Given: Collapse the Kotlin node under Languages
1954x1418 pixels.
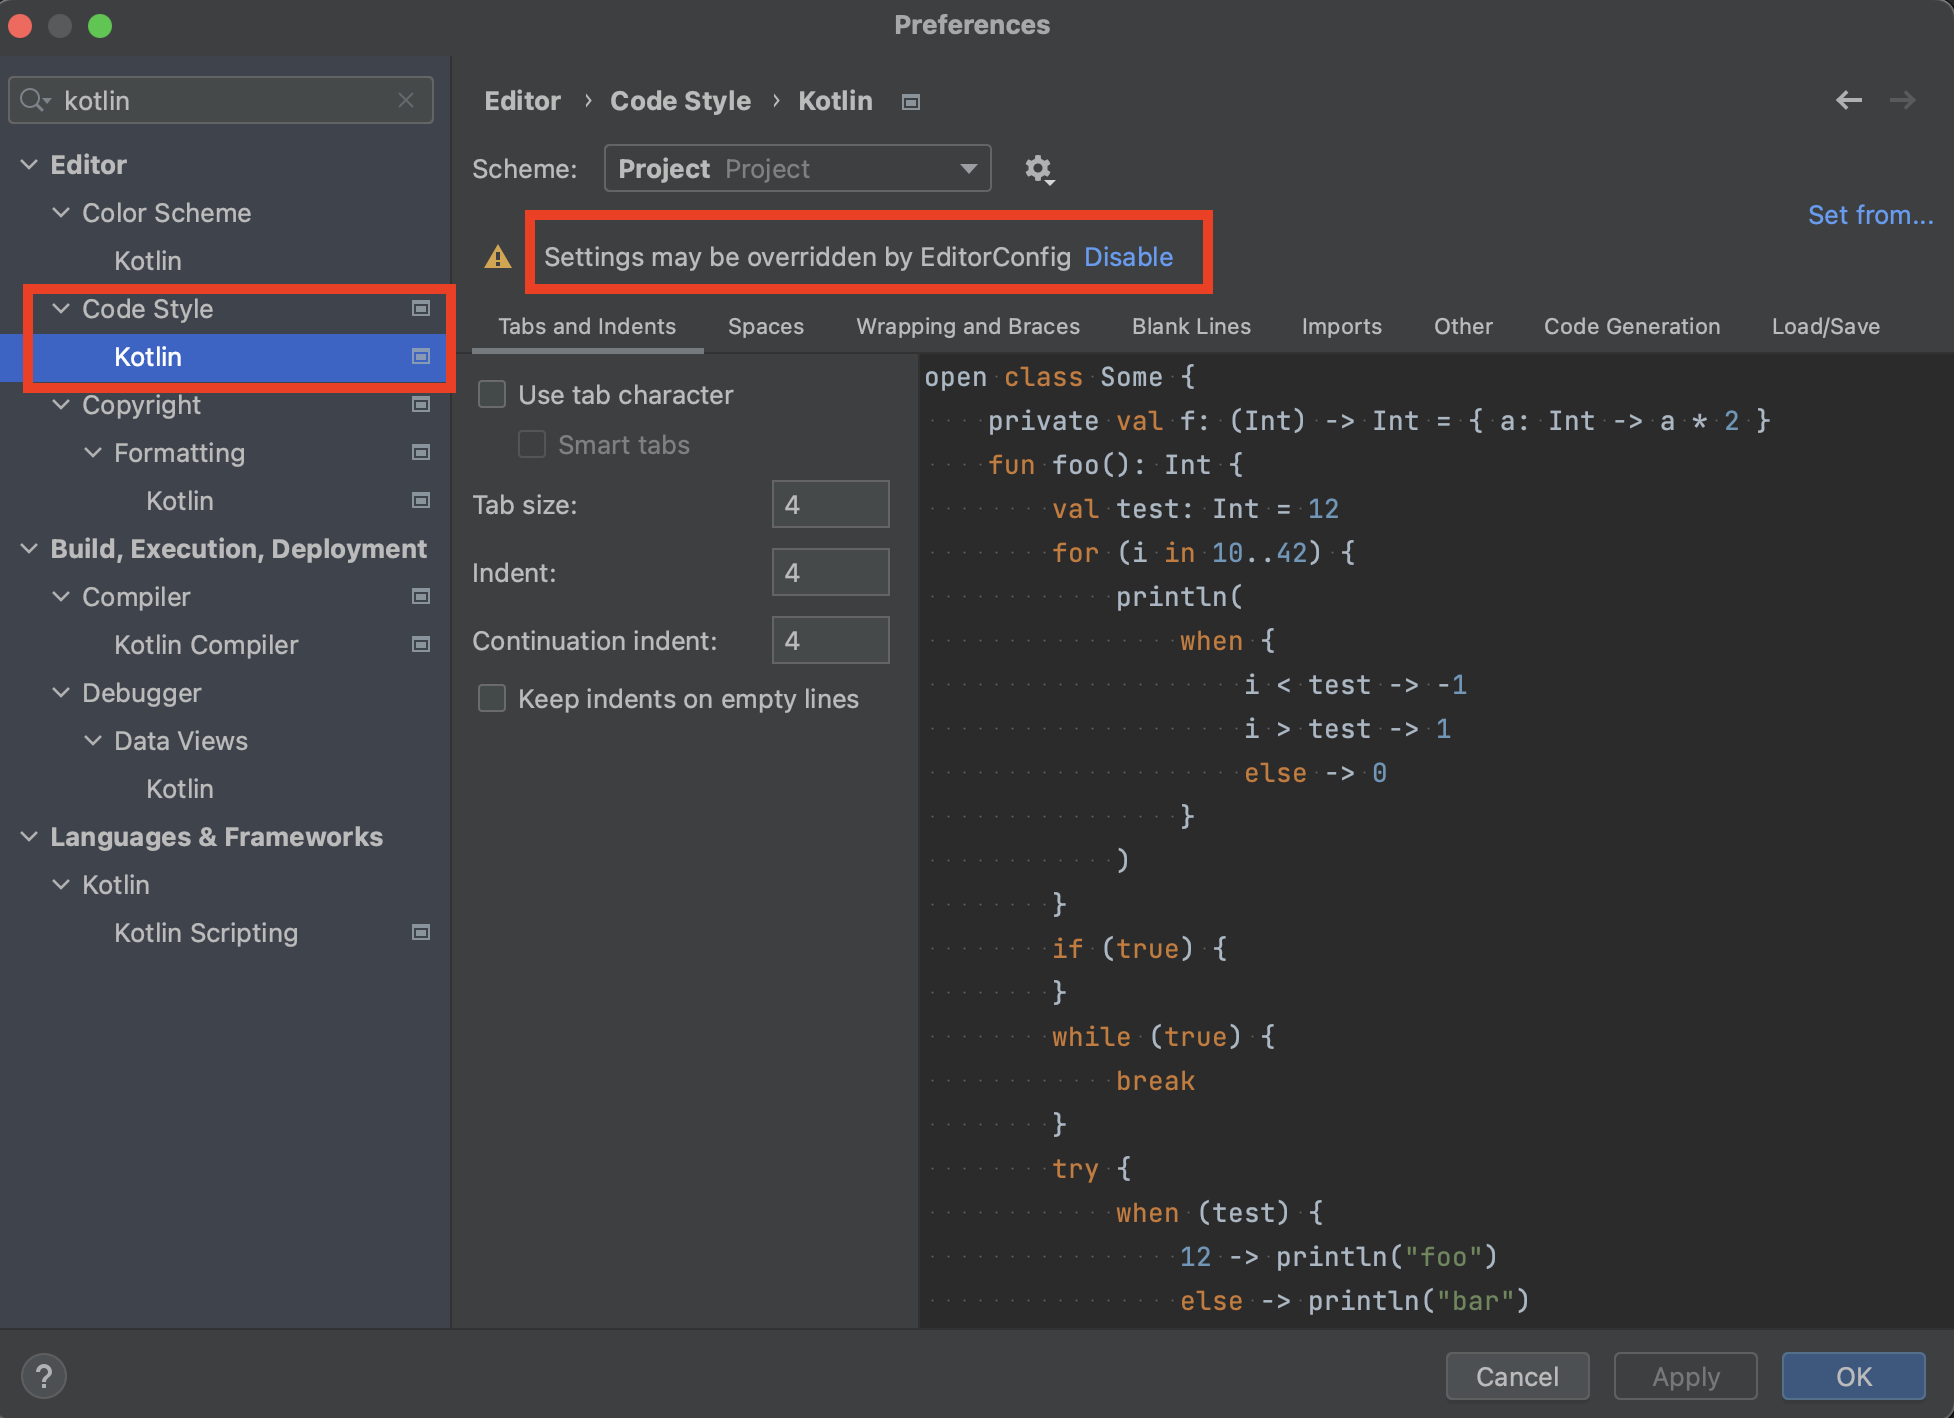Looking at the screenshot, I should (x=61, y=884).
